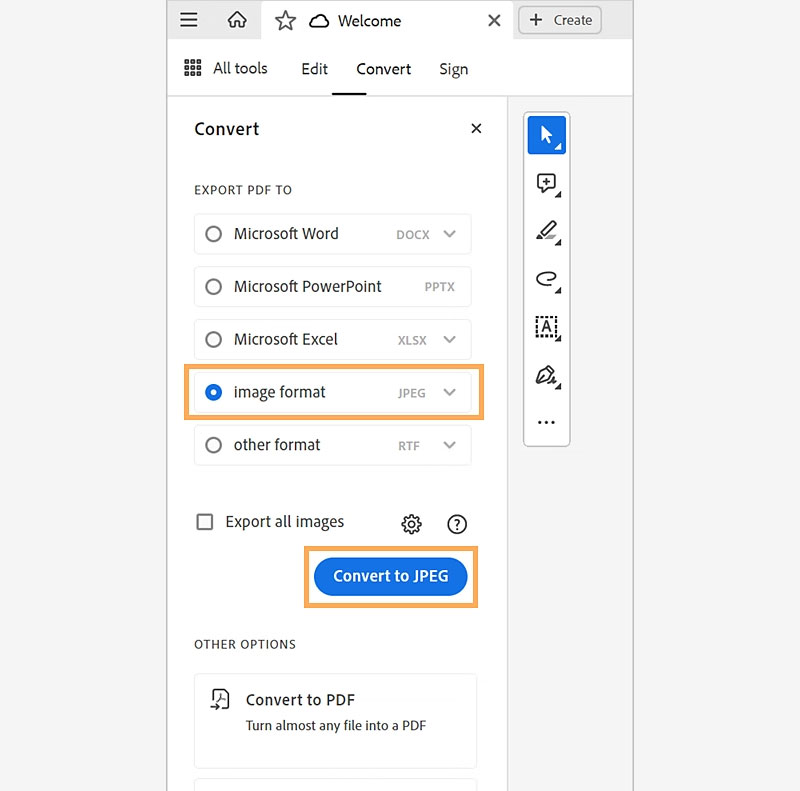Open conversion settings gear icon
The image size is (800, 791).
point(411,524)
